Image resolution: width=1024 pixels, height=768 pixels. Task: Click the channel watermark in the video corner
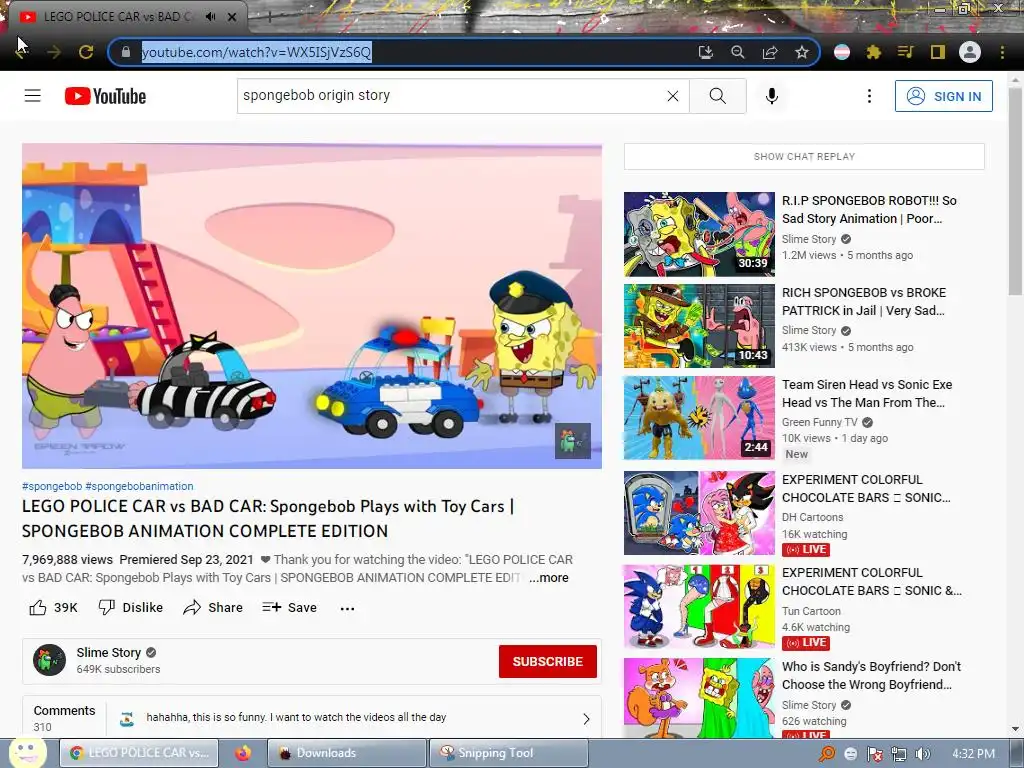click(573, 441)
